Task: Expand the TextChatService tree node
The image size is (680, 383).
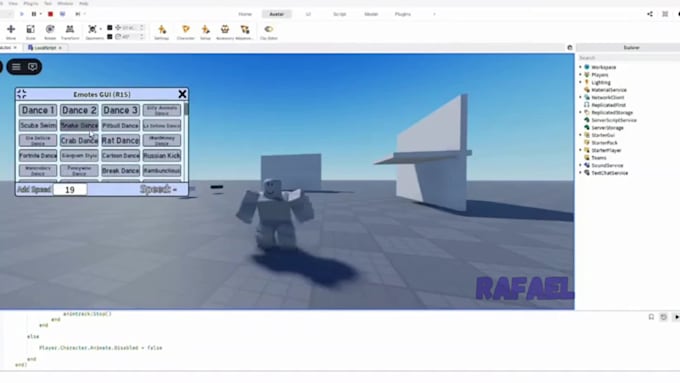Action: pos(580,173)
